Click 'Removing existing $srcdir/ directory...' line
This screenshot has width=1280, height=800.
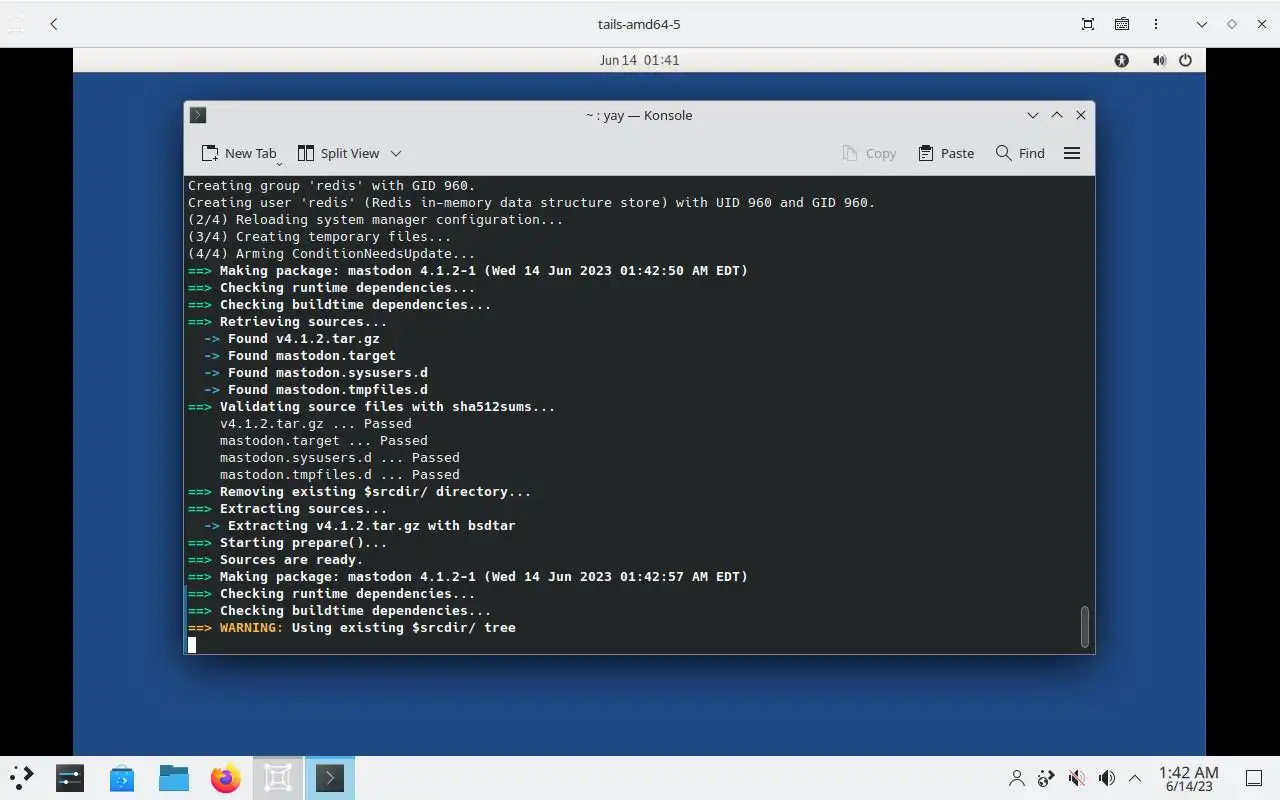pyautogui.click(x=360, y=492)
